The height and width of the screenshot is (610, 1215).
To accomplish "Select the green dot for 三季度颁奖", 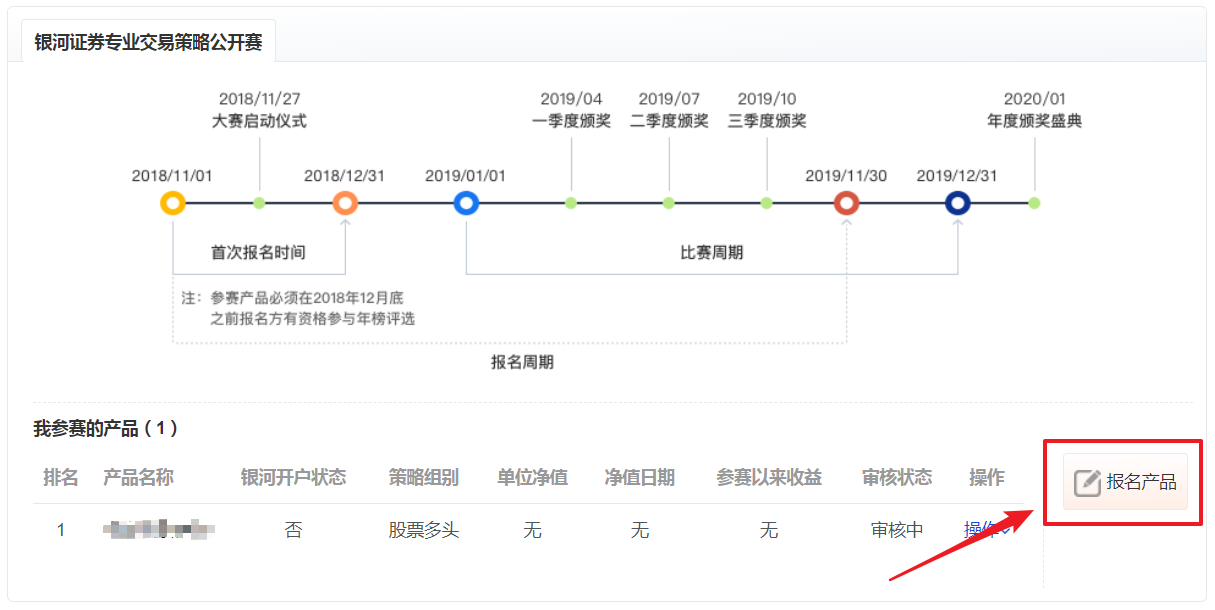I will pos(767,204).
